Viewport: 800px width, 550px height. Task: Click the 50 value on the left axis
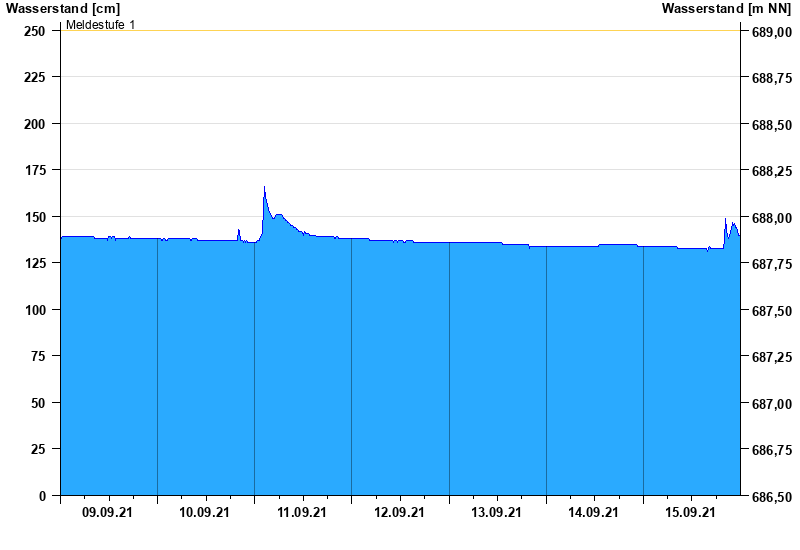coord(38,403)
